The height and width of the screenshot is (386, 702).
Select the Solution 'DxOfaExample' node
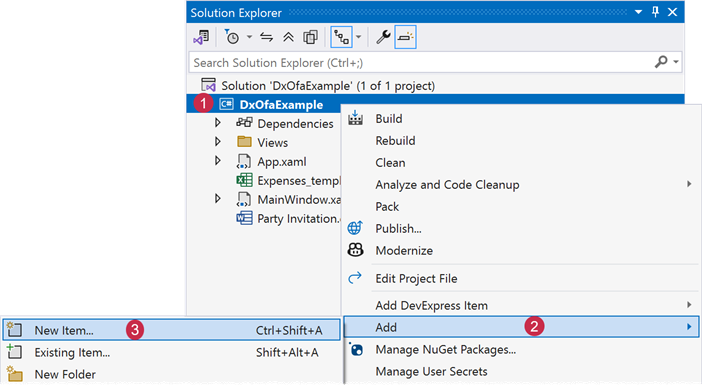[x=328, y=86]
